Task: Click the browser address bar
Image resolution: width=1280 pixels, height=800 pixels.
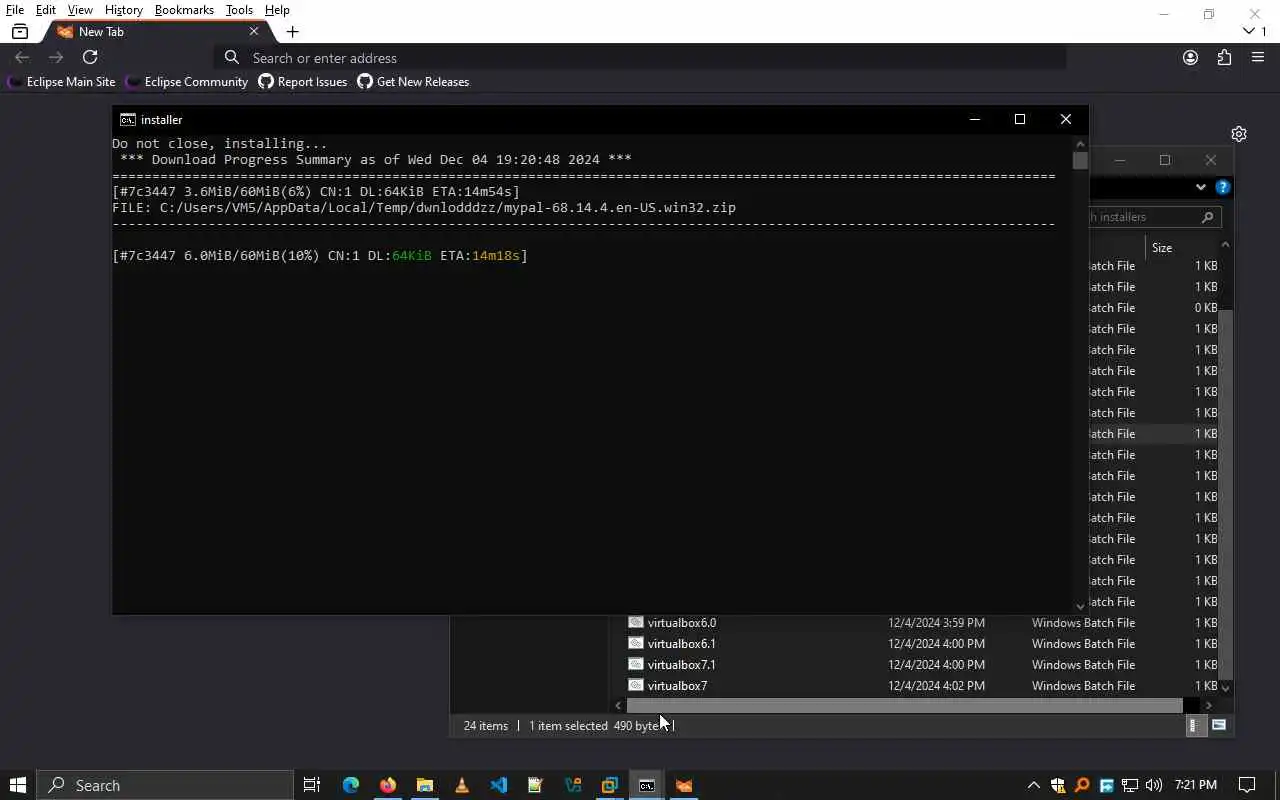Action: tap(640, 58)
